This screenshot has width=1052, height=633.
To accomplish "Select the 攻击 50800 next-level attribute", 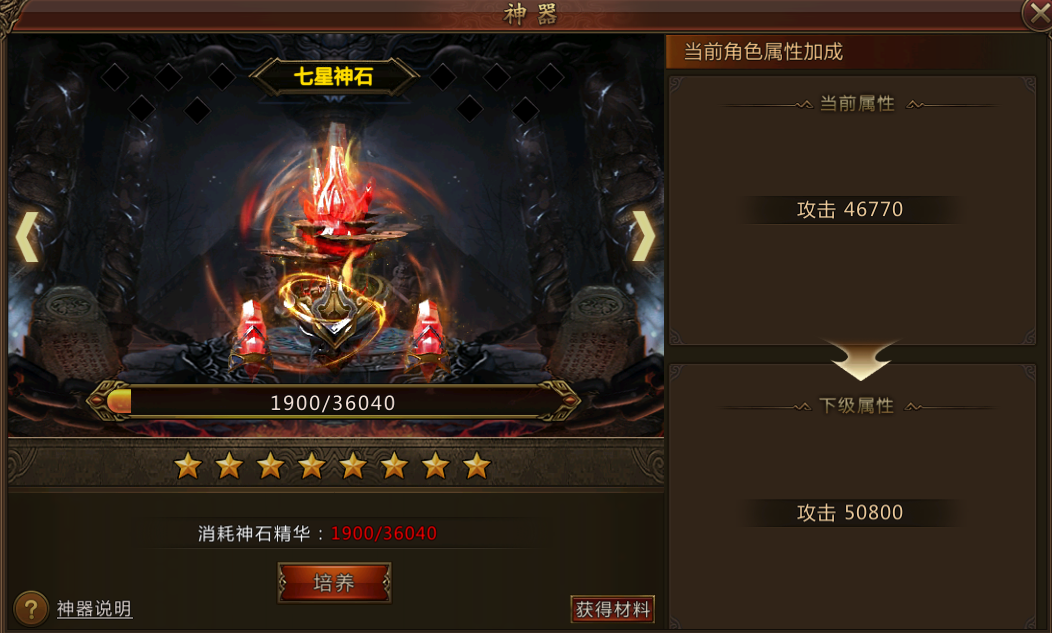I will click(849, 513).
